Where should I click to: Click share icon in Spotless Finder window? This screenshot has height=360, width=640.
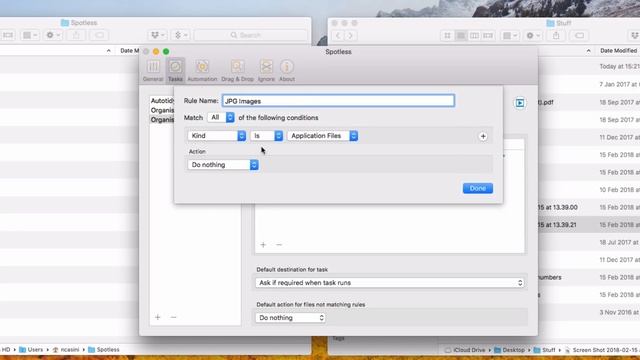(x=76, y=35)
